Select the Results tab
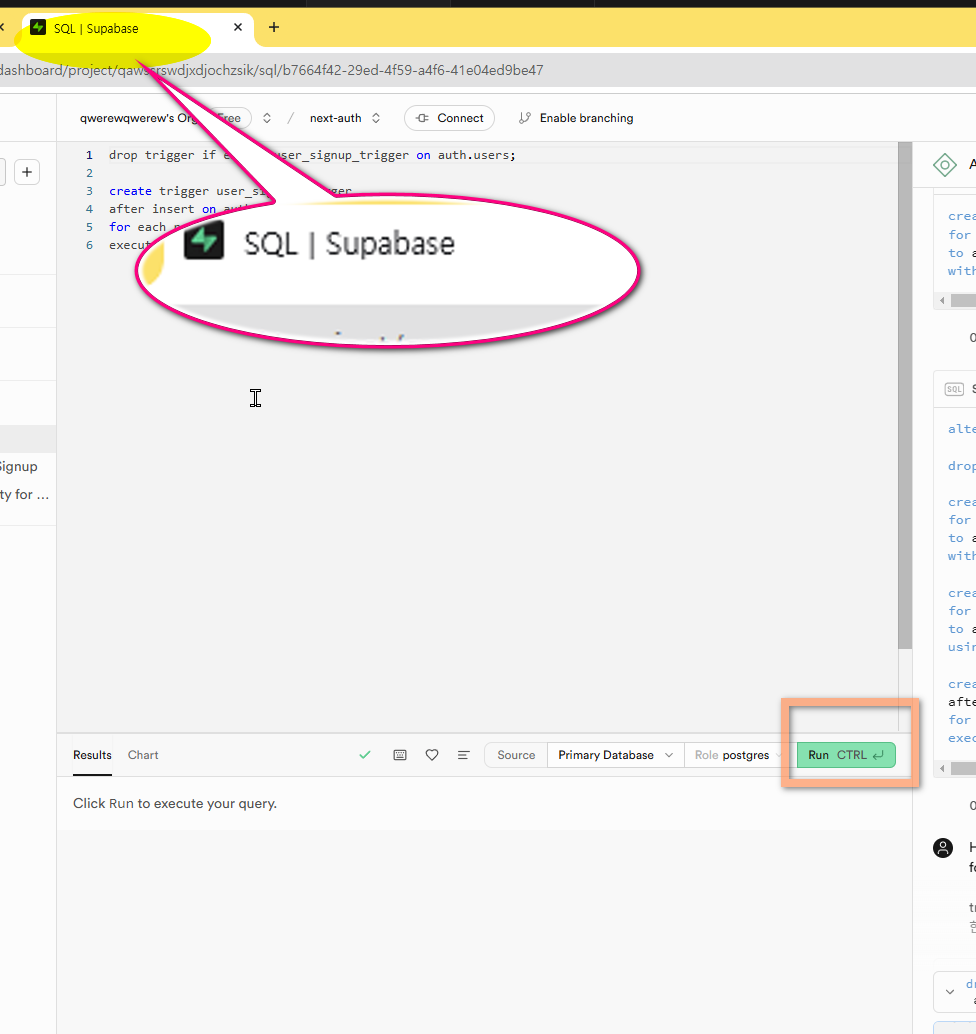The height and width of the screenshot is (1034, 976). pos(92,755)
